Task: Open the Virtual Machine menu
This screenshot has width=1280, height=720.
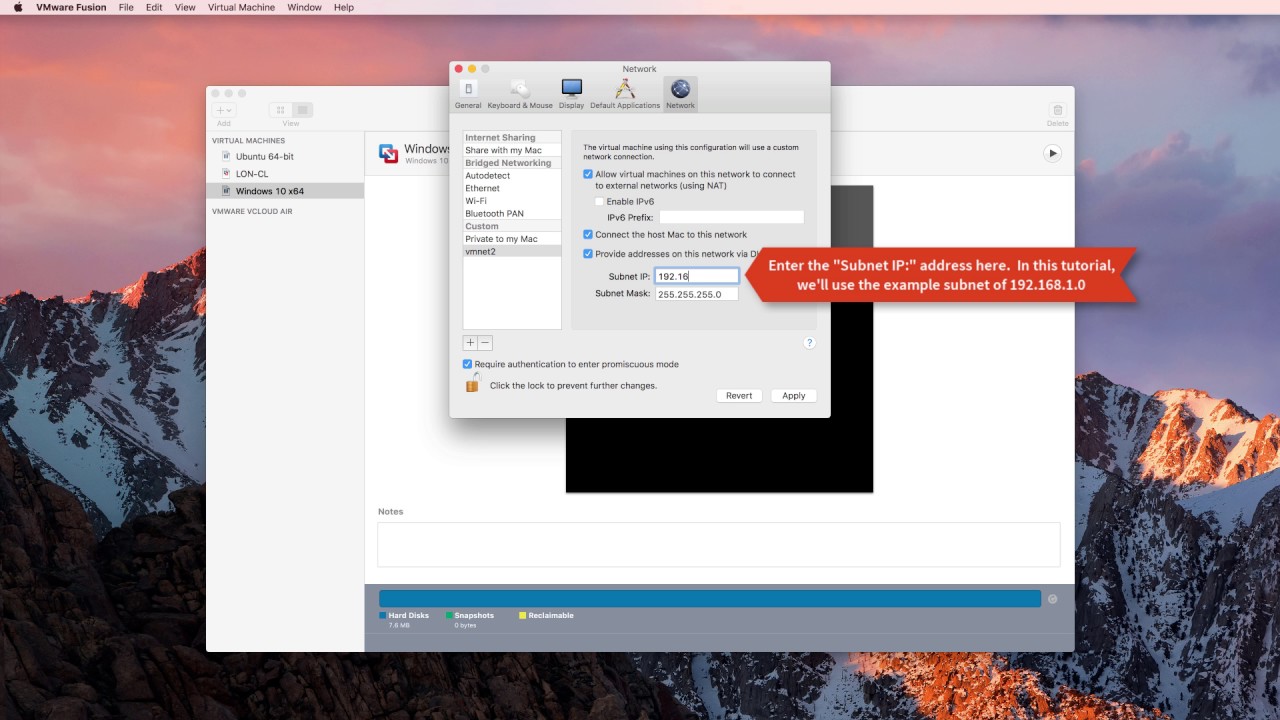Action: point(241,7)
